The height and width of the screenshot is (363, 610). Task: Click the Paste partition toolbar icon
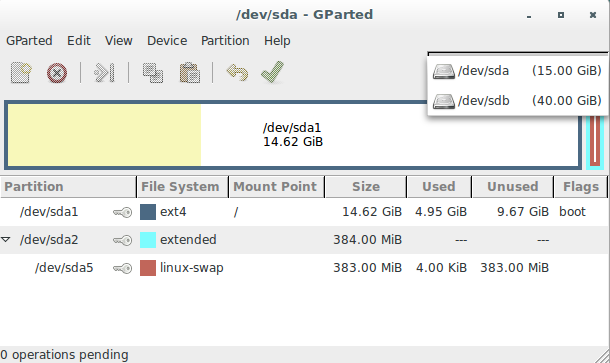coord(189,73)
